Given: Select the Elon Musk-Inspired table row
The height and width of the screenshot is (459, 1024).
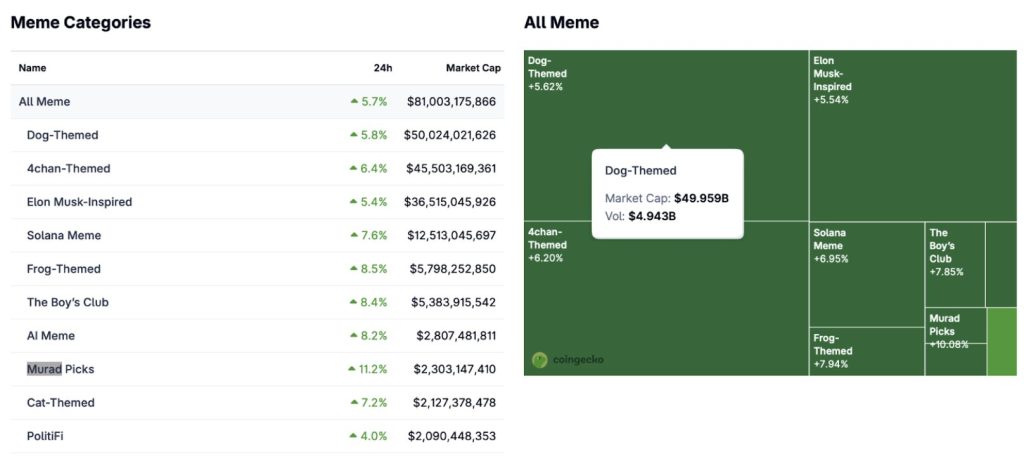Looking at the screenshot, I should 79,202.
